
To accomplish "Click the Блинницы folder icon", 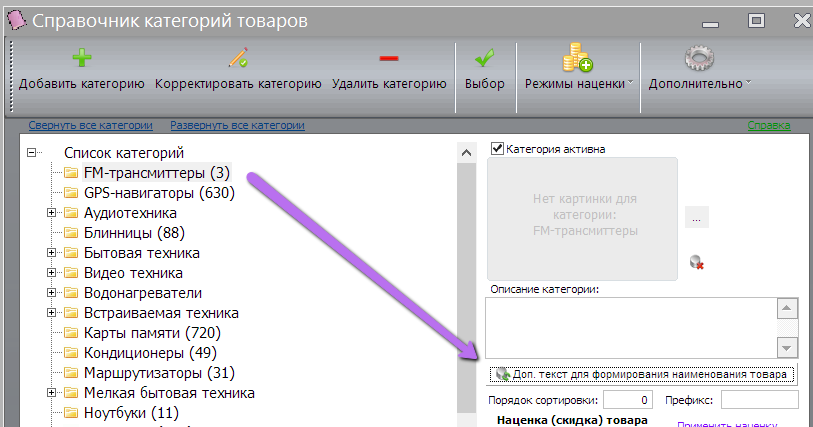I will (71, 233).
